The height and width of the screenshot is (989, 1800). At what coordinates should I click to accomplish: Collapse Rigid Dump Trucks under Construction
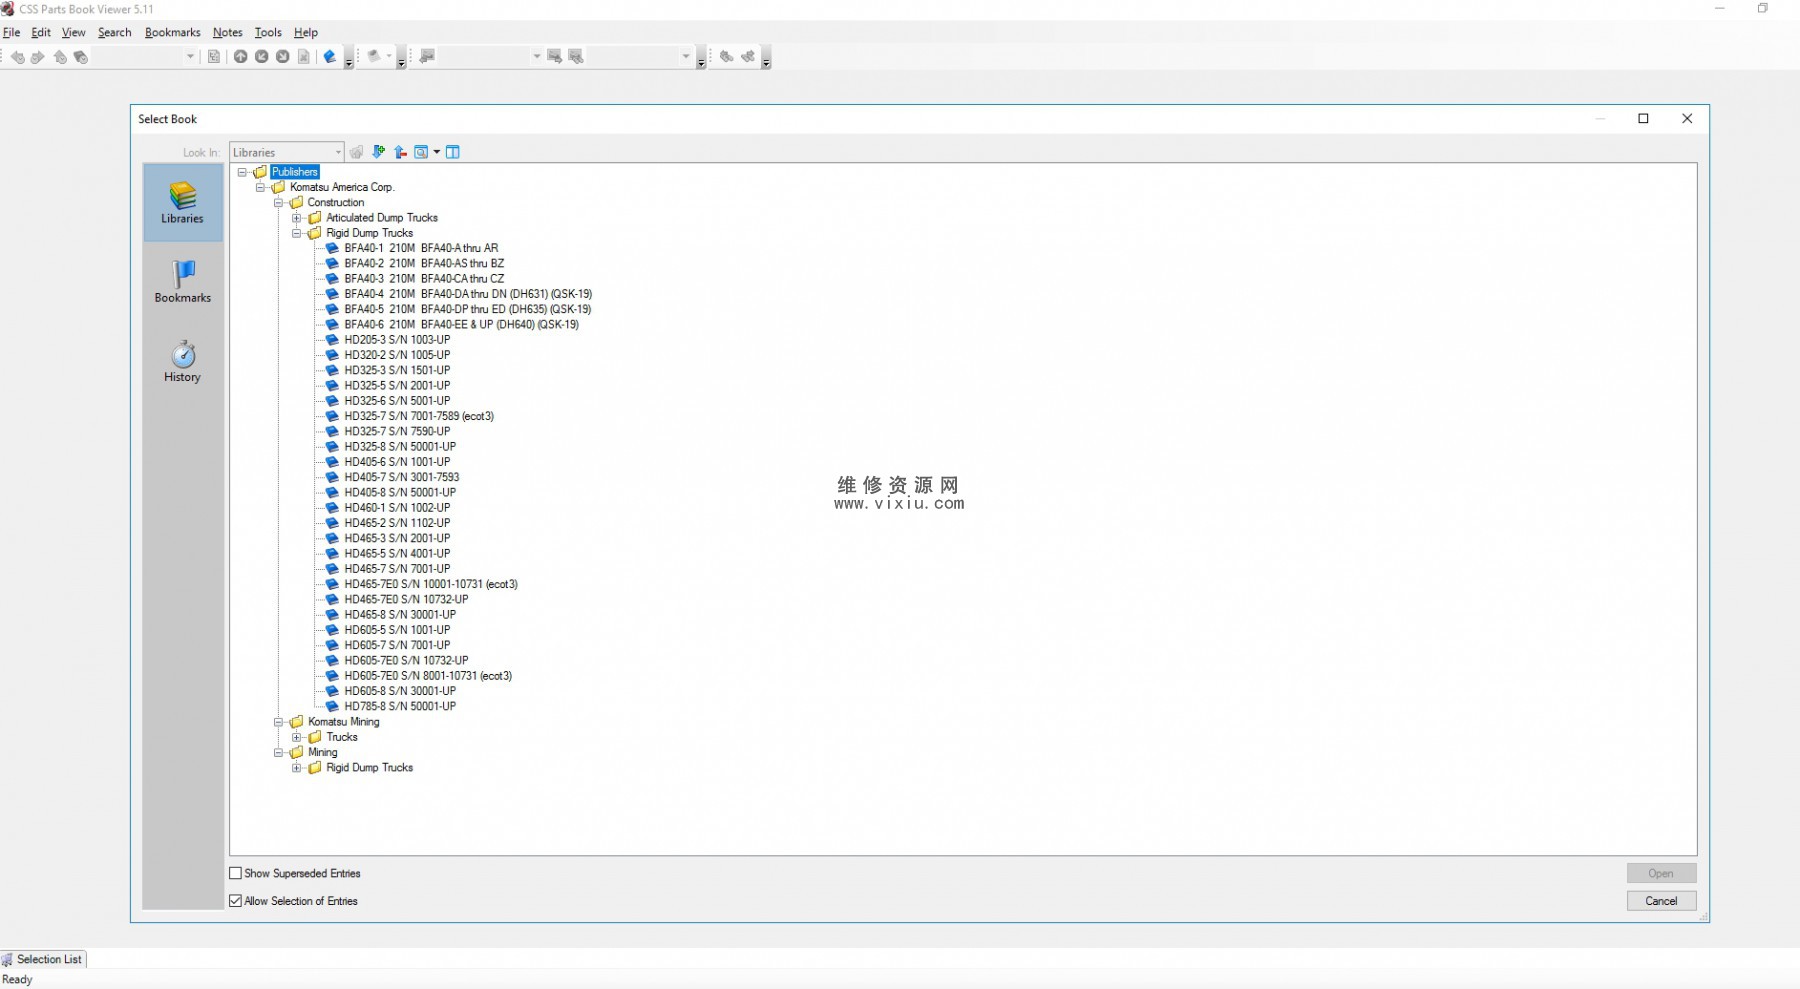pos(297,233)
